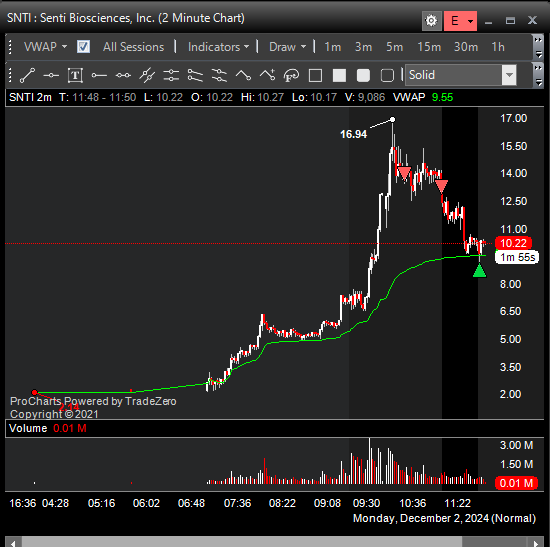
Task: Click the 16.94 high price point marker
Action: tap(393, 120)
